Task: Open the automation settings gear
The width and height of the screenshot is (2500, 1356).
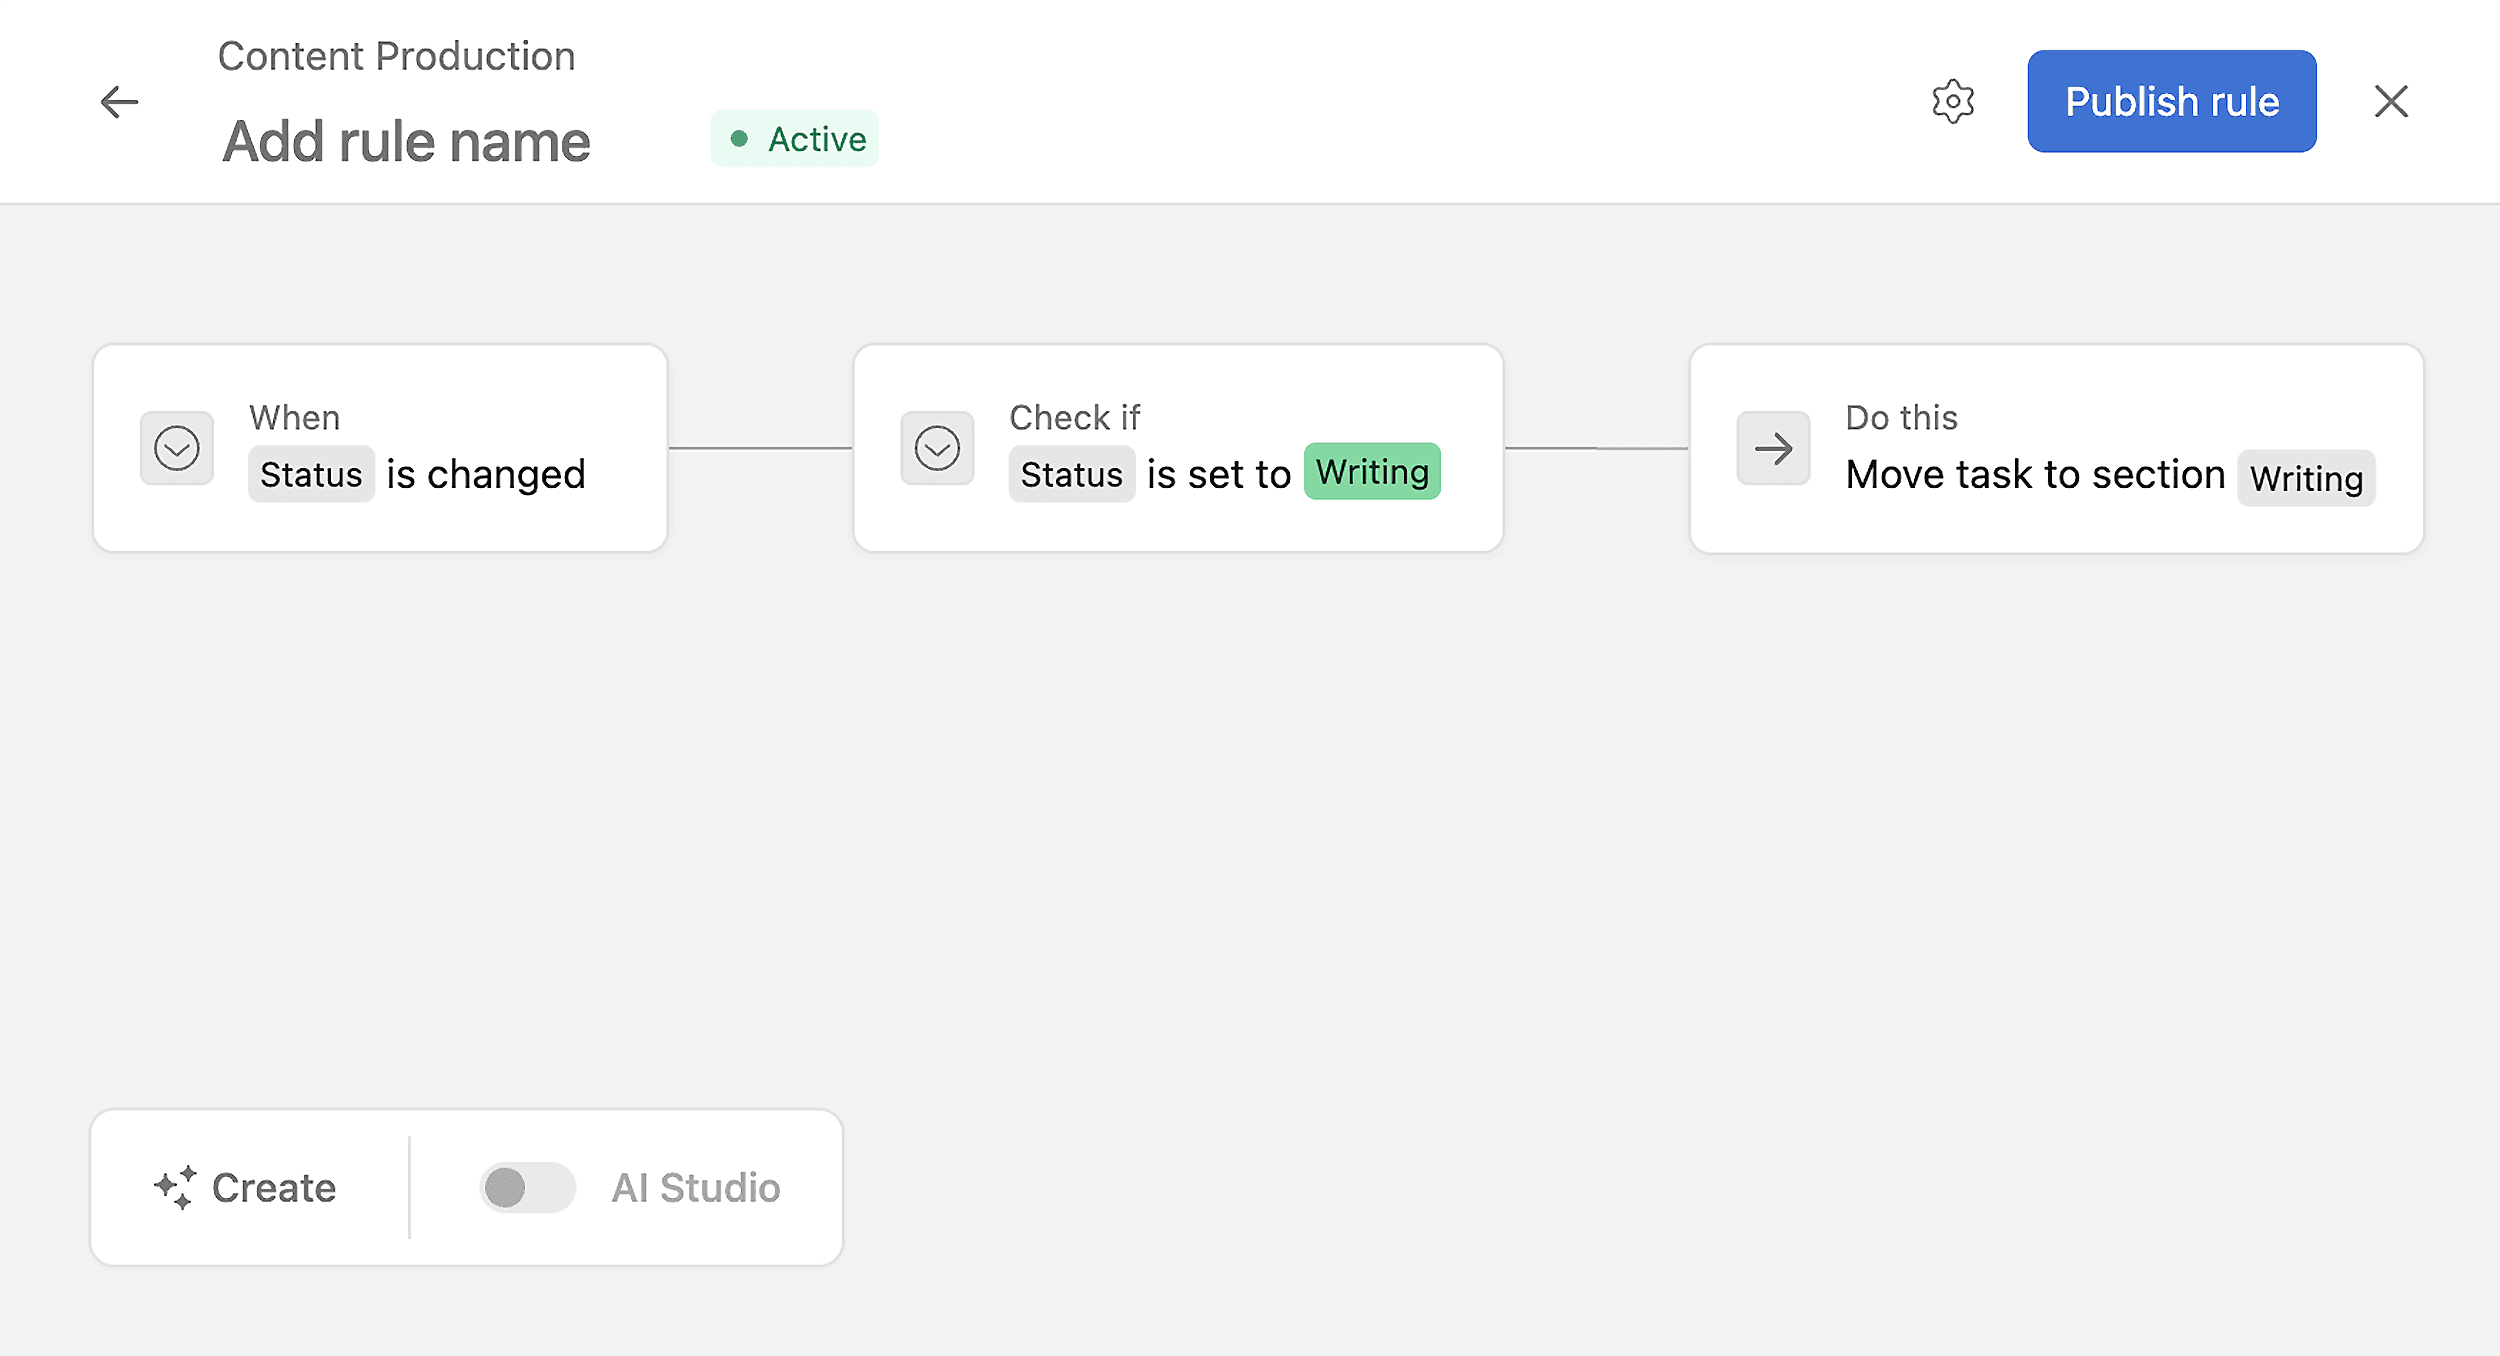Action: [1953, 101]
